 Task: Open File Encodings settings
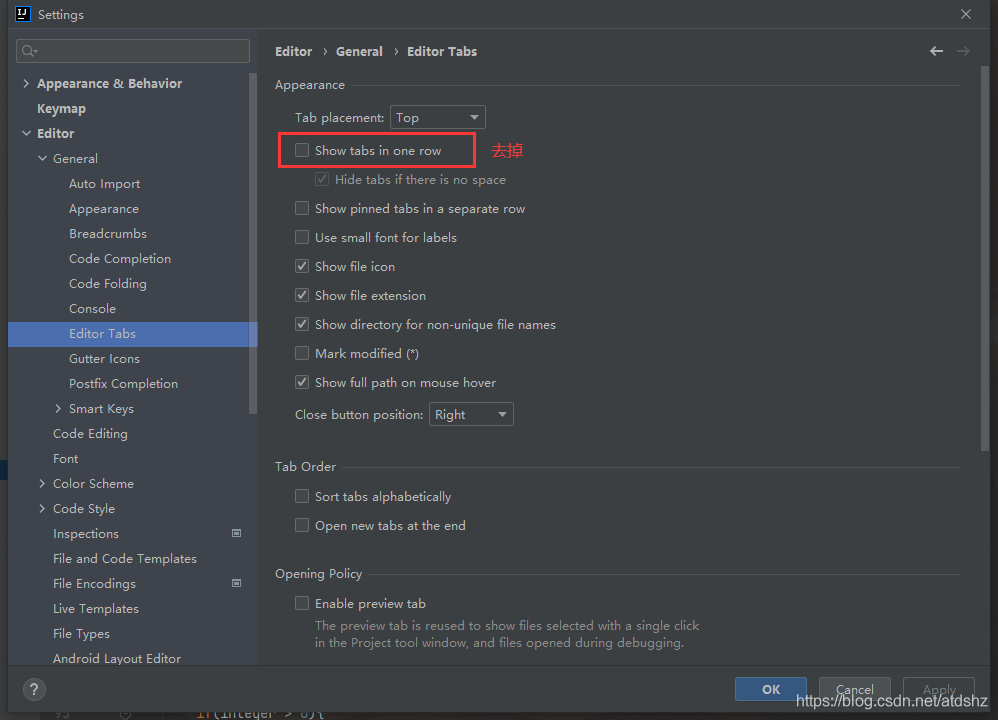[94, 584]
